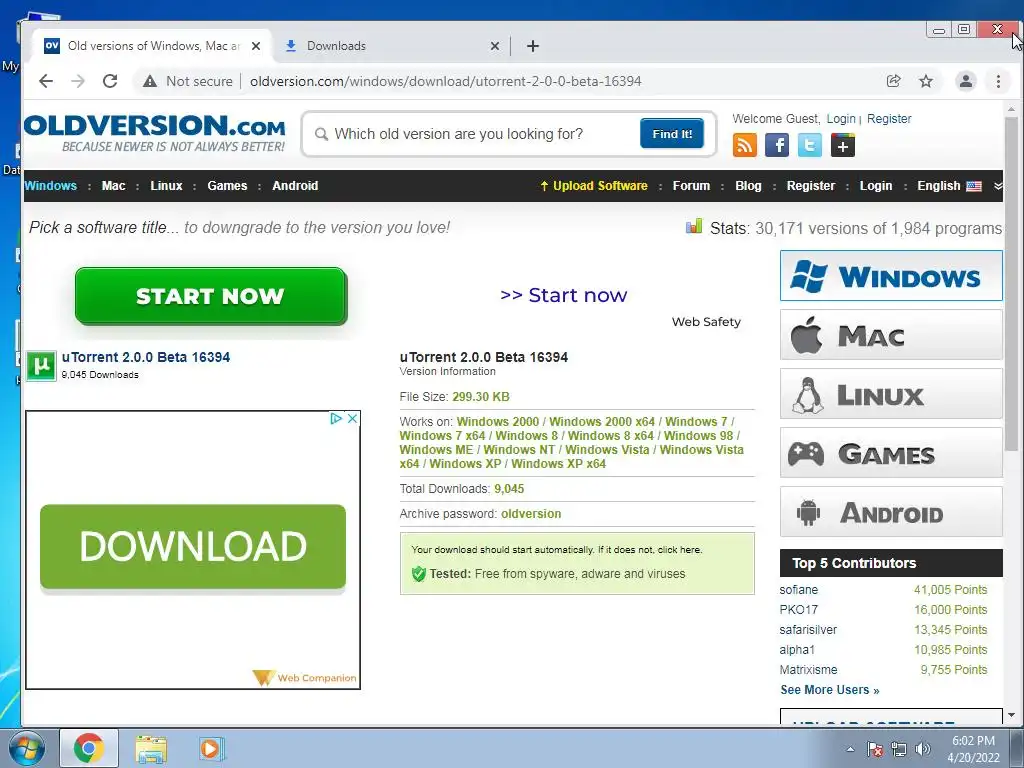1024x768 pixels.
Task: Select Linux in the nav bar
Action: (x=166, y=185)
